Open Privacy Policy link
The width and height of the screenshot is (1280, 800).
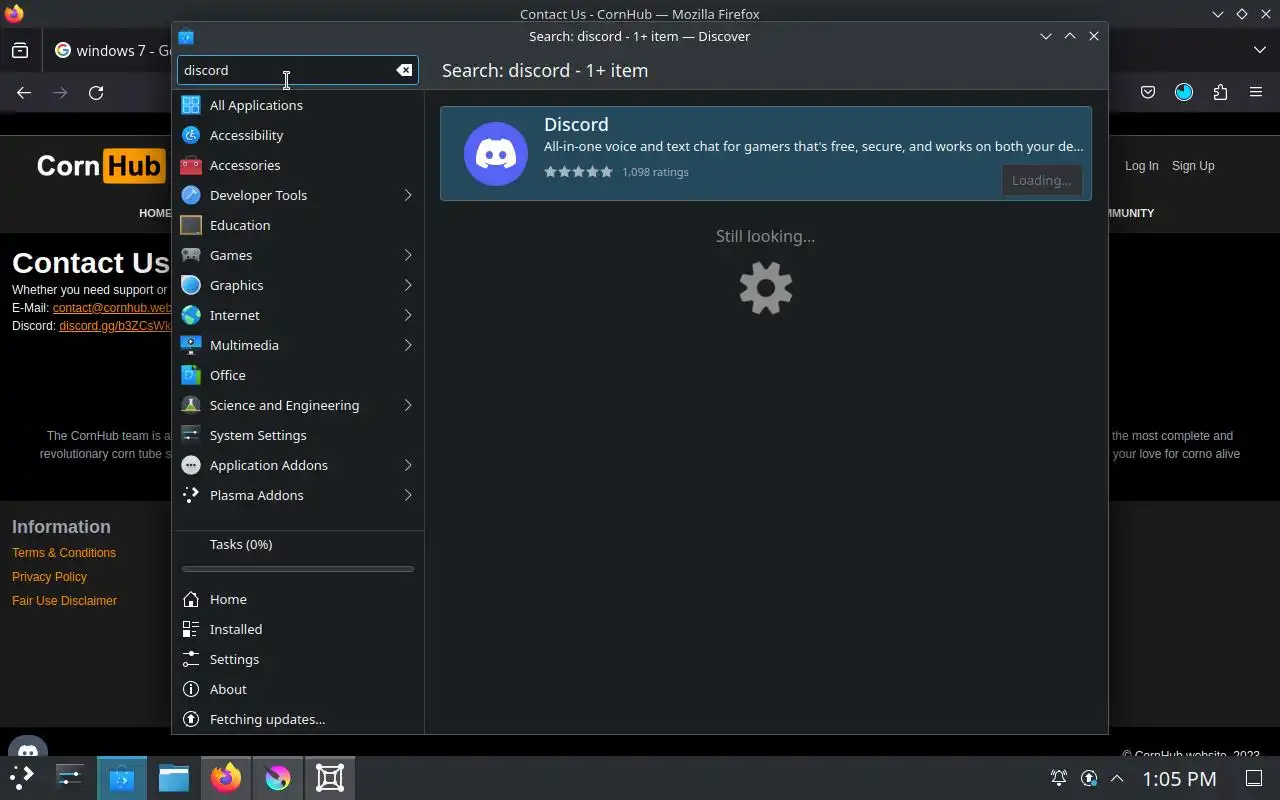49,577
